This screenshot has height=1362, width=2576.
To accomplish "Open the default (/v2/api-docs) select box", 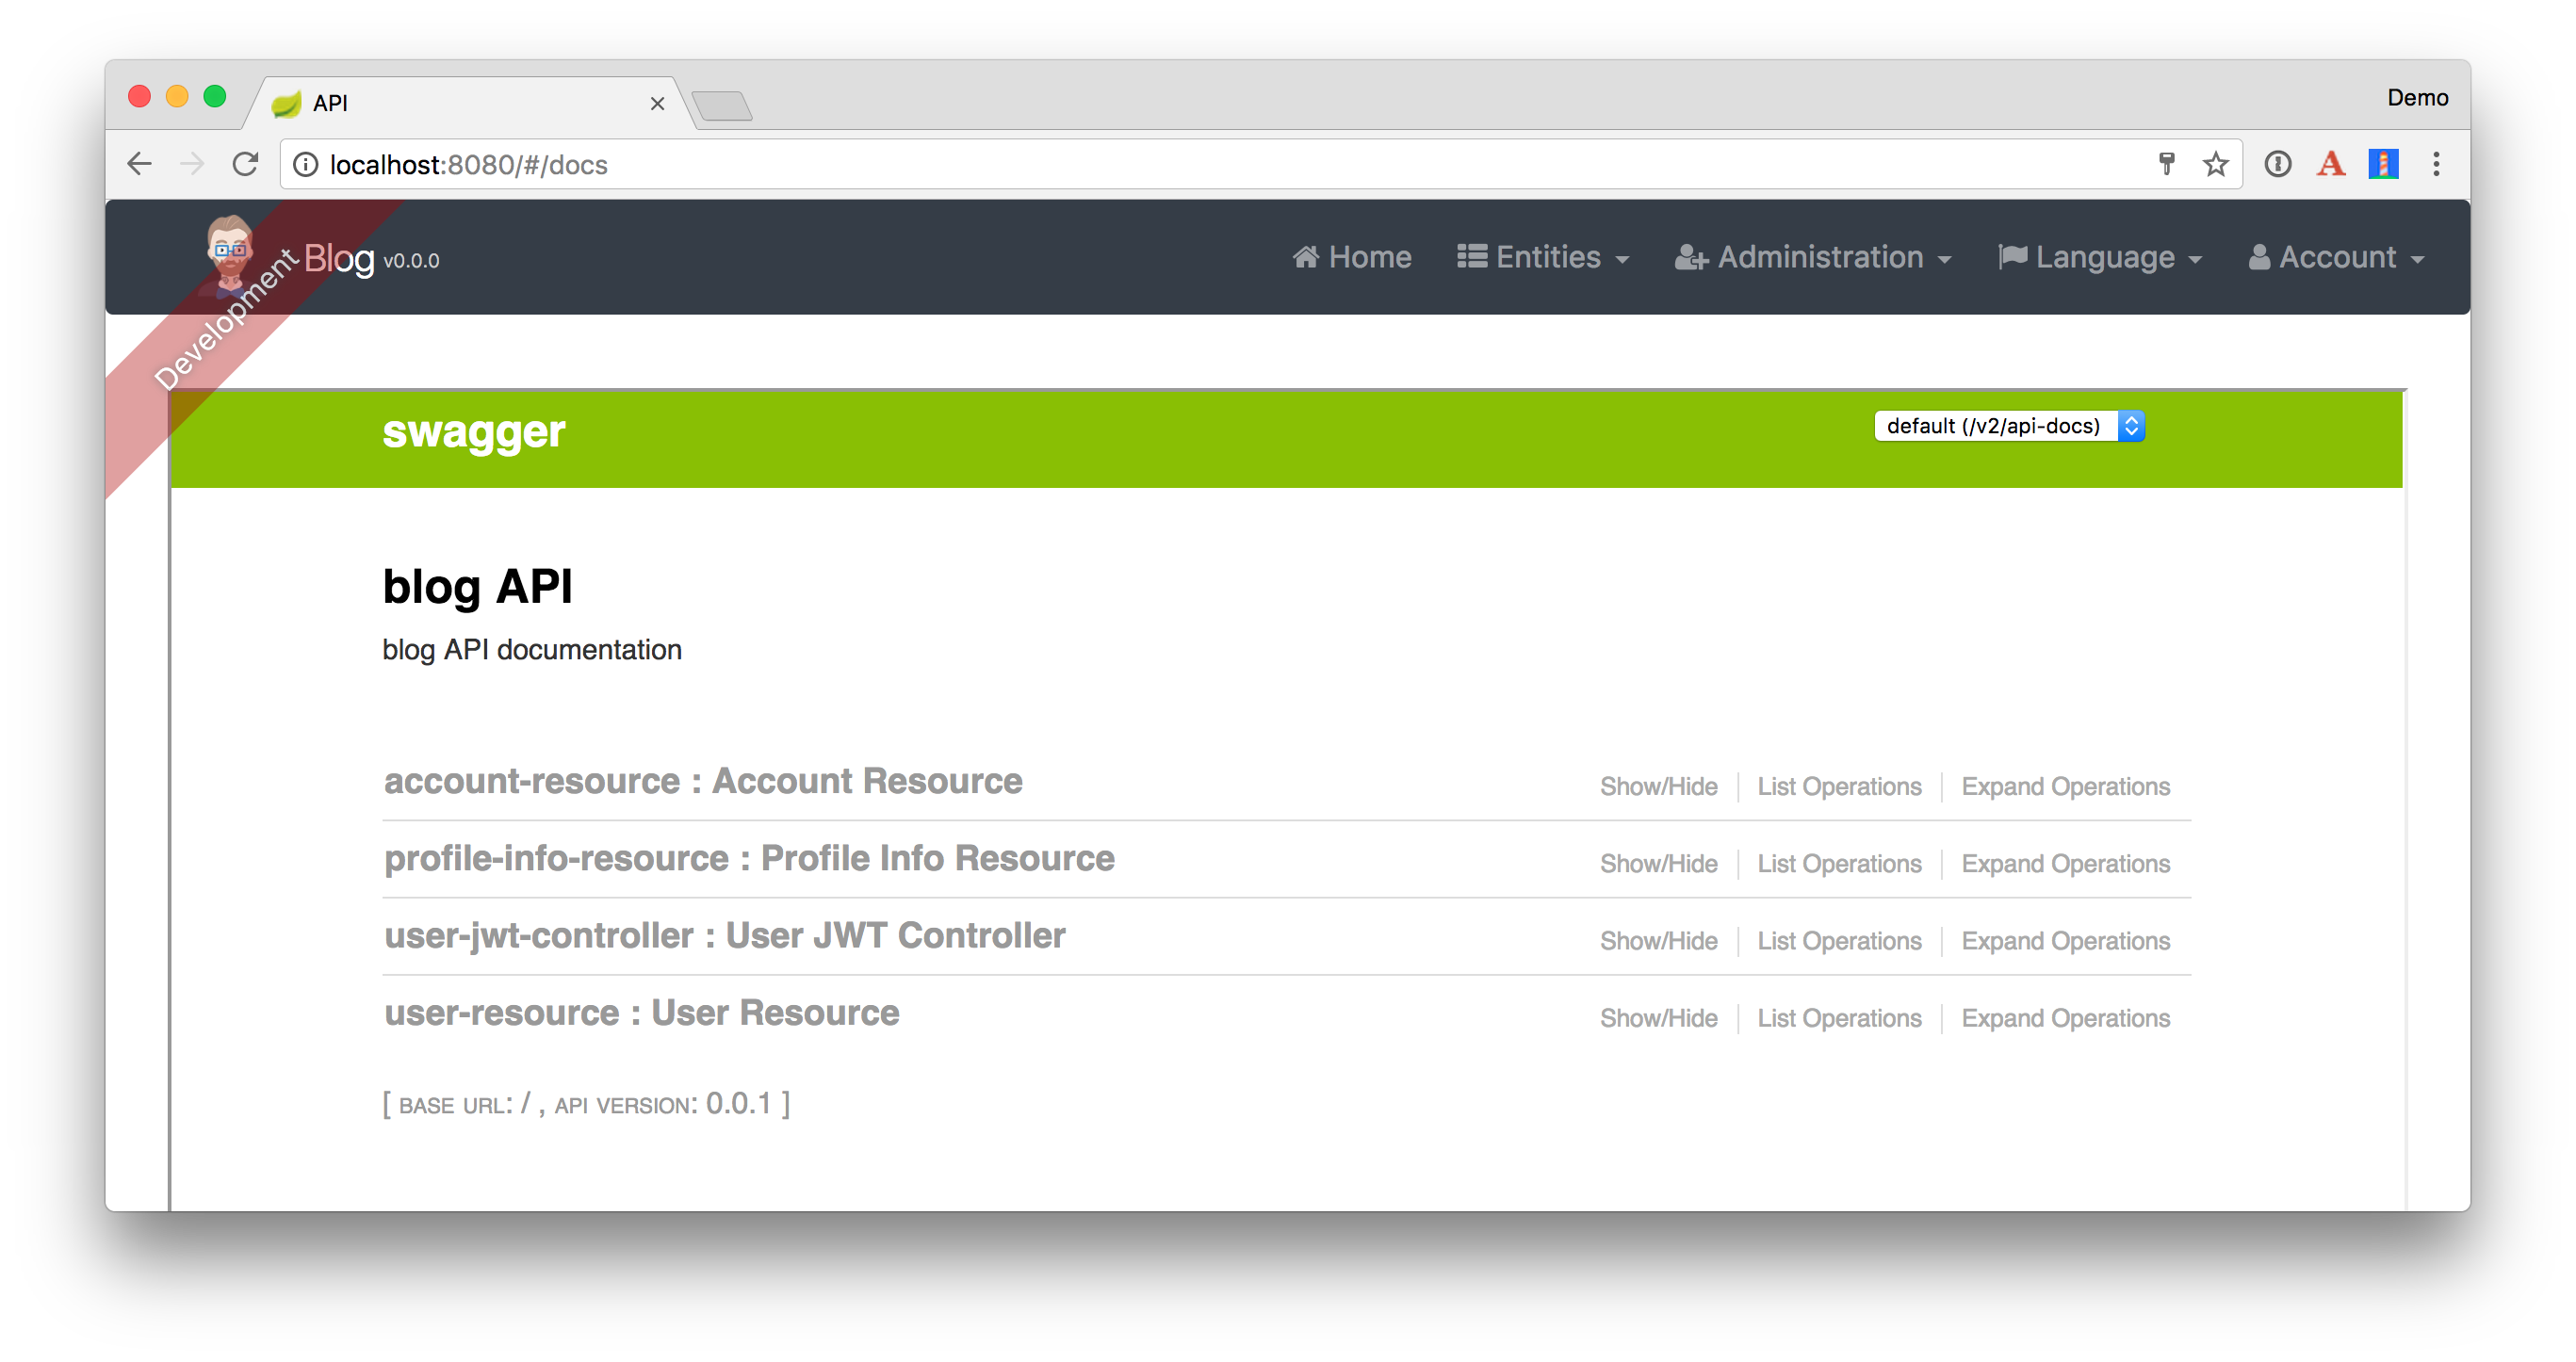I will 2008,426.
